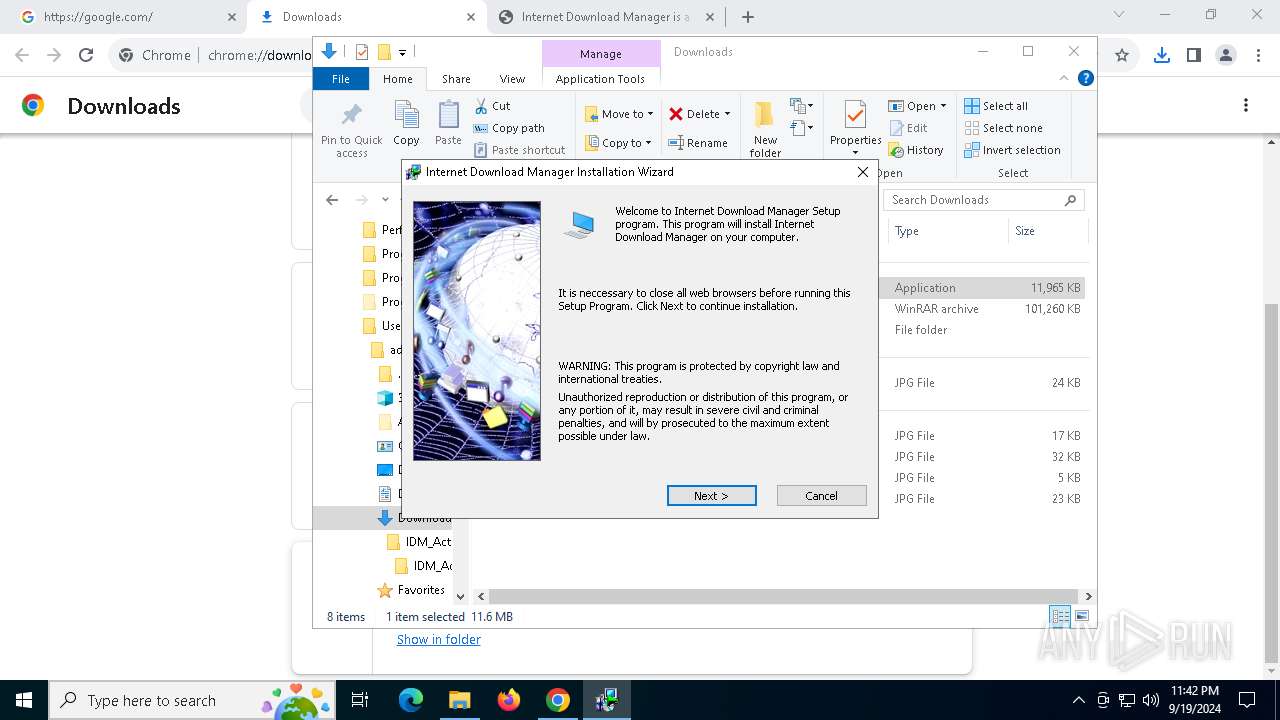Open recent locations dropdown in Explorer
The image size is (1280, 720).
385,200
